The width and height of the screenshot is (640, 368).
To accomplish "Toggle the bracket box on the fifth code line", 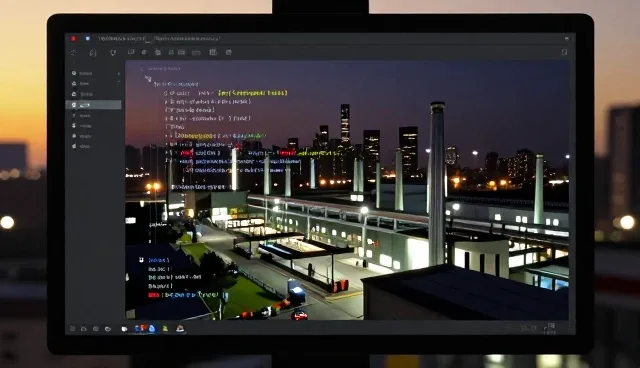I will click(x=167, y=126).
